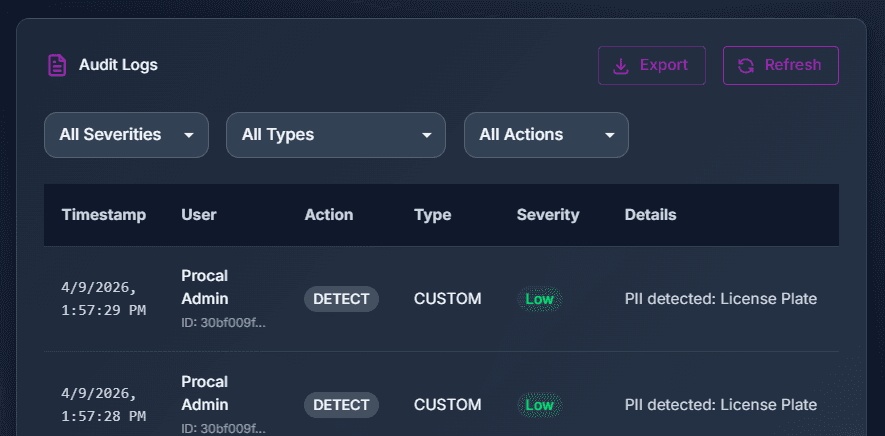The width and height of the screenshot is (885, 436).
Task: Click the download icon in Export
Action: [x=621, y=66]
